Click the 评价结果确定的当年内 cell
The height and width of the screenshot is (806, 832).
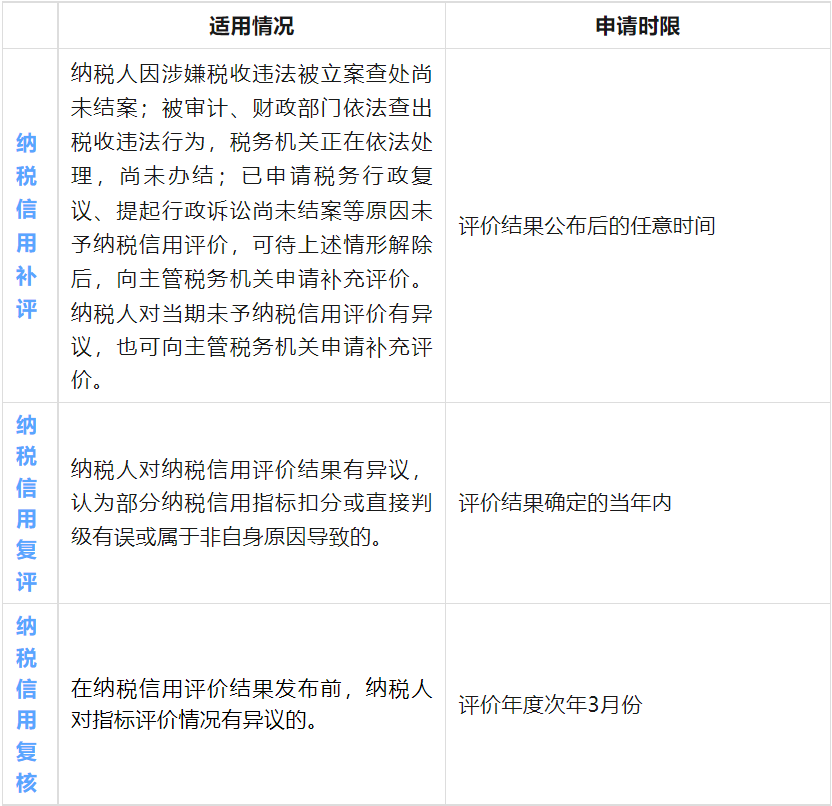(x=565, y=502)
